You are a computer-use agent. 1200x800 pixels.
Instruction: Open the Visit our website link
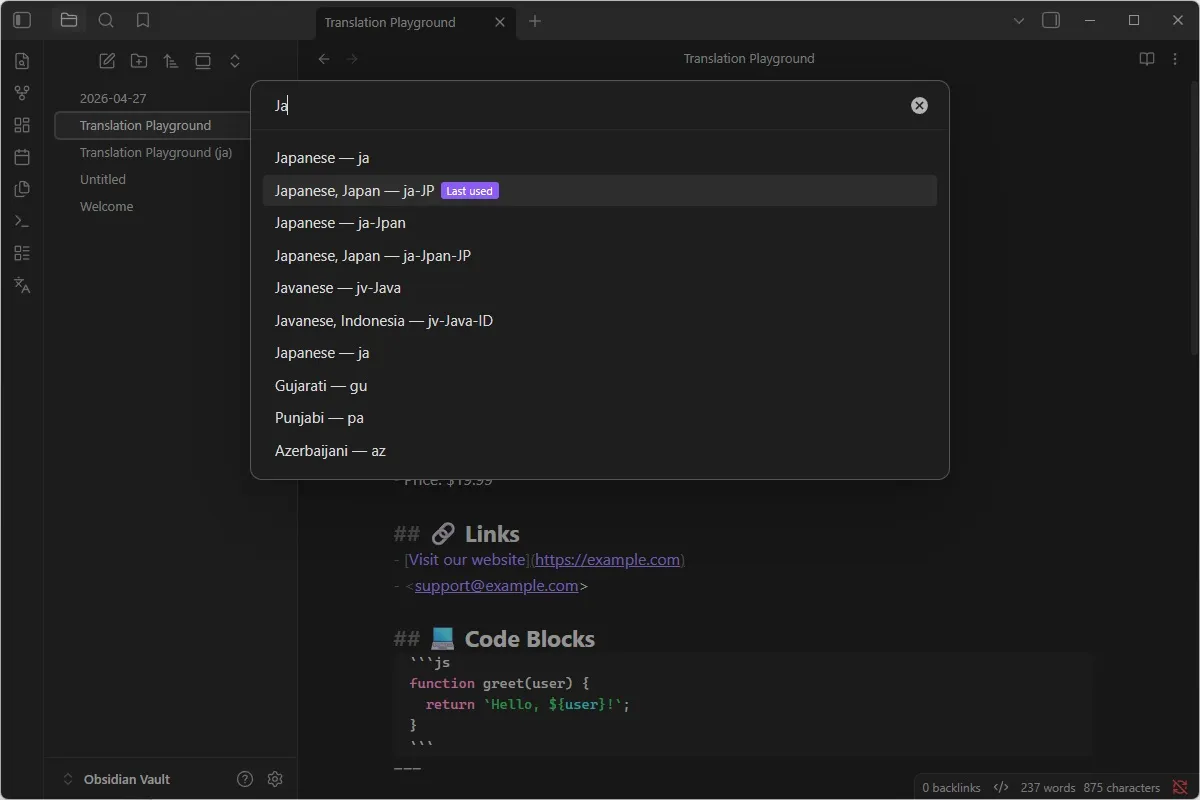point(467,560)
